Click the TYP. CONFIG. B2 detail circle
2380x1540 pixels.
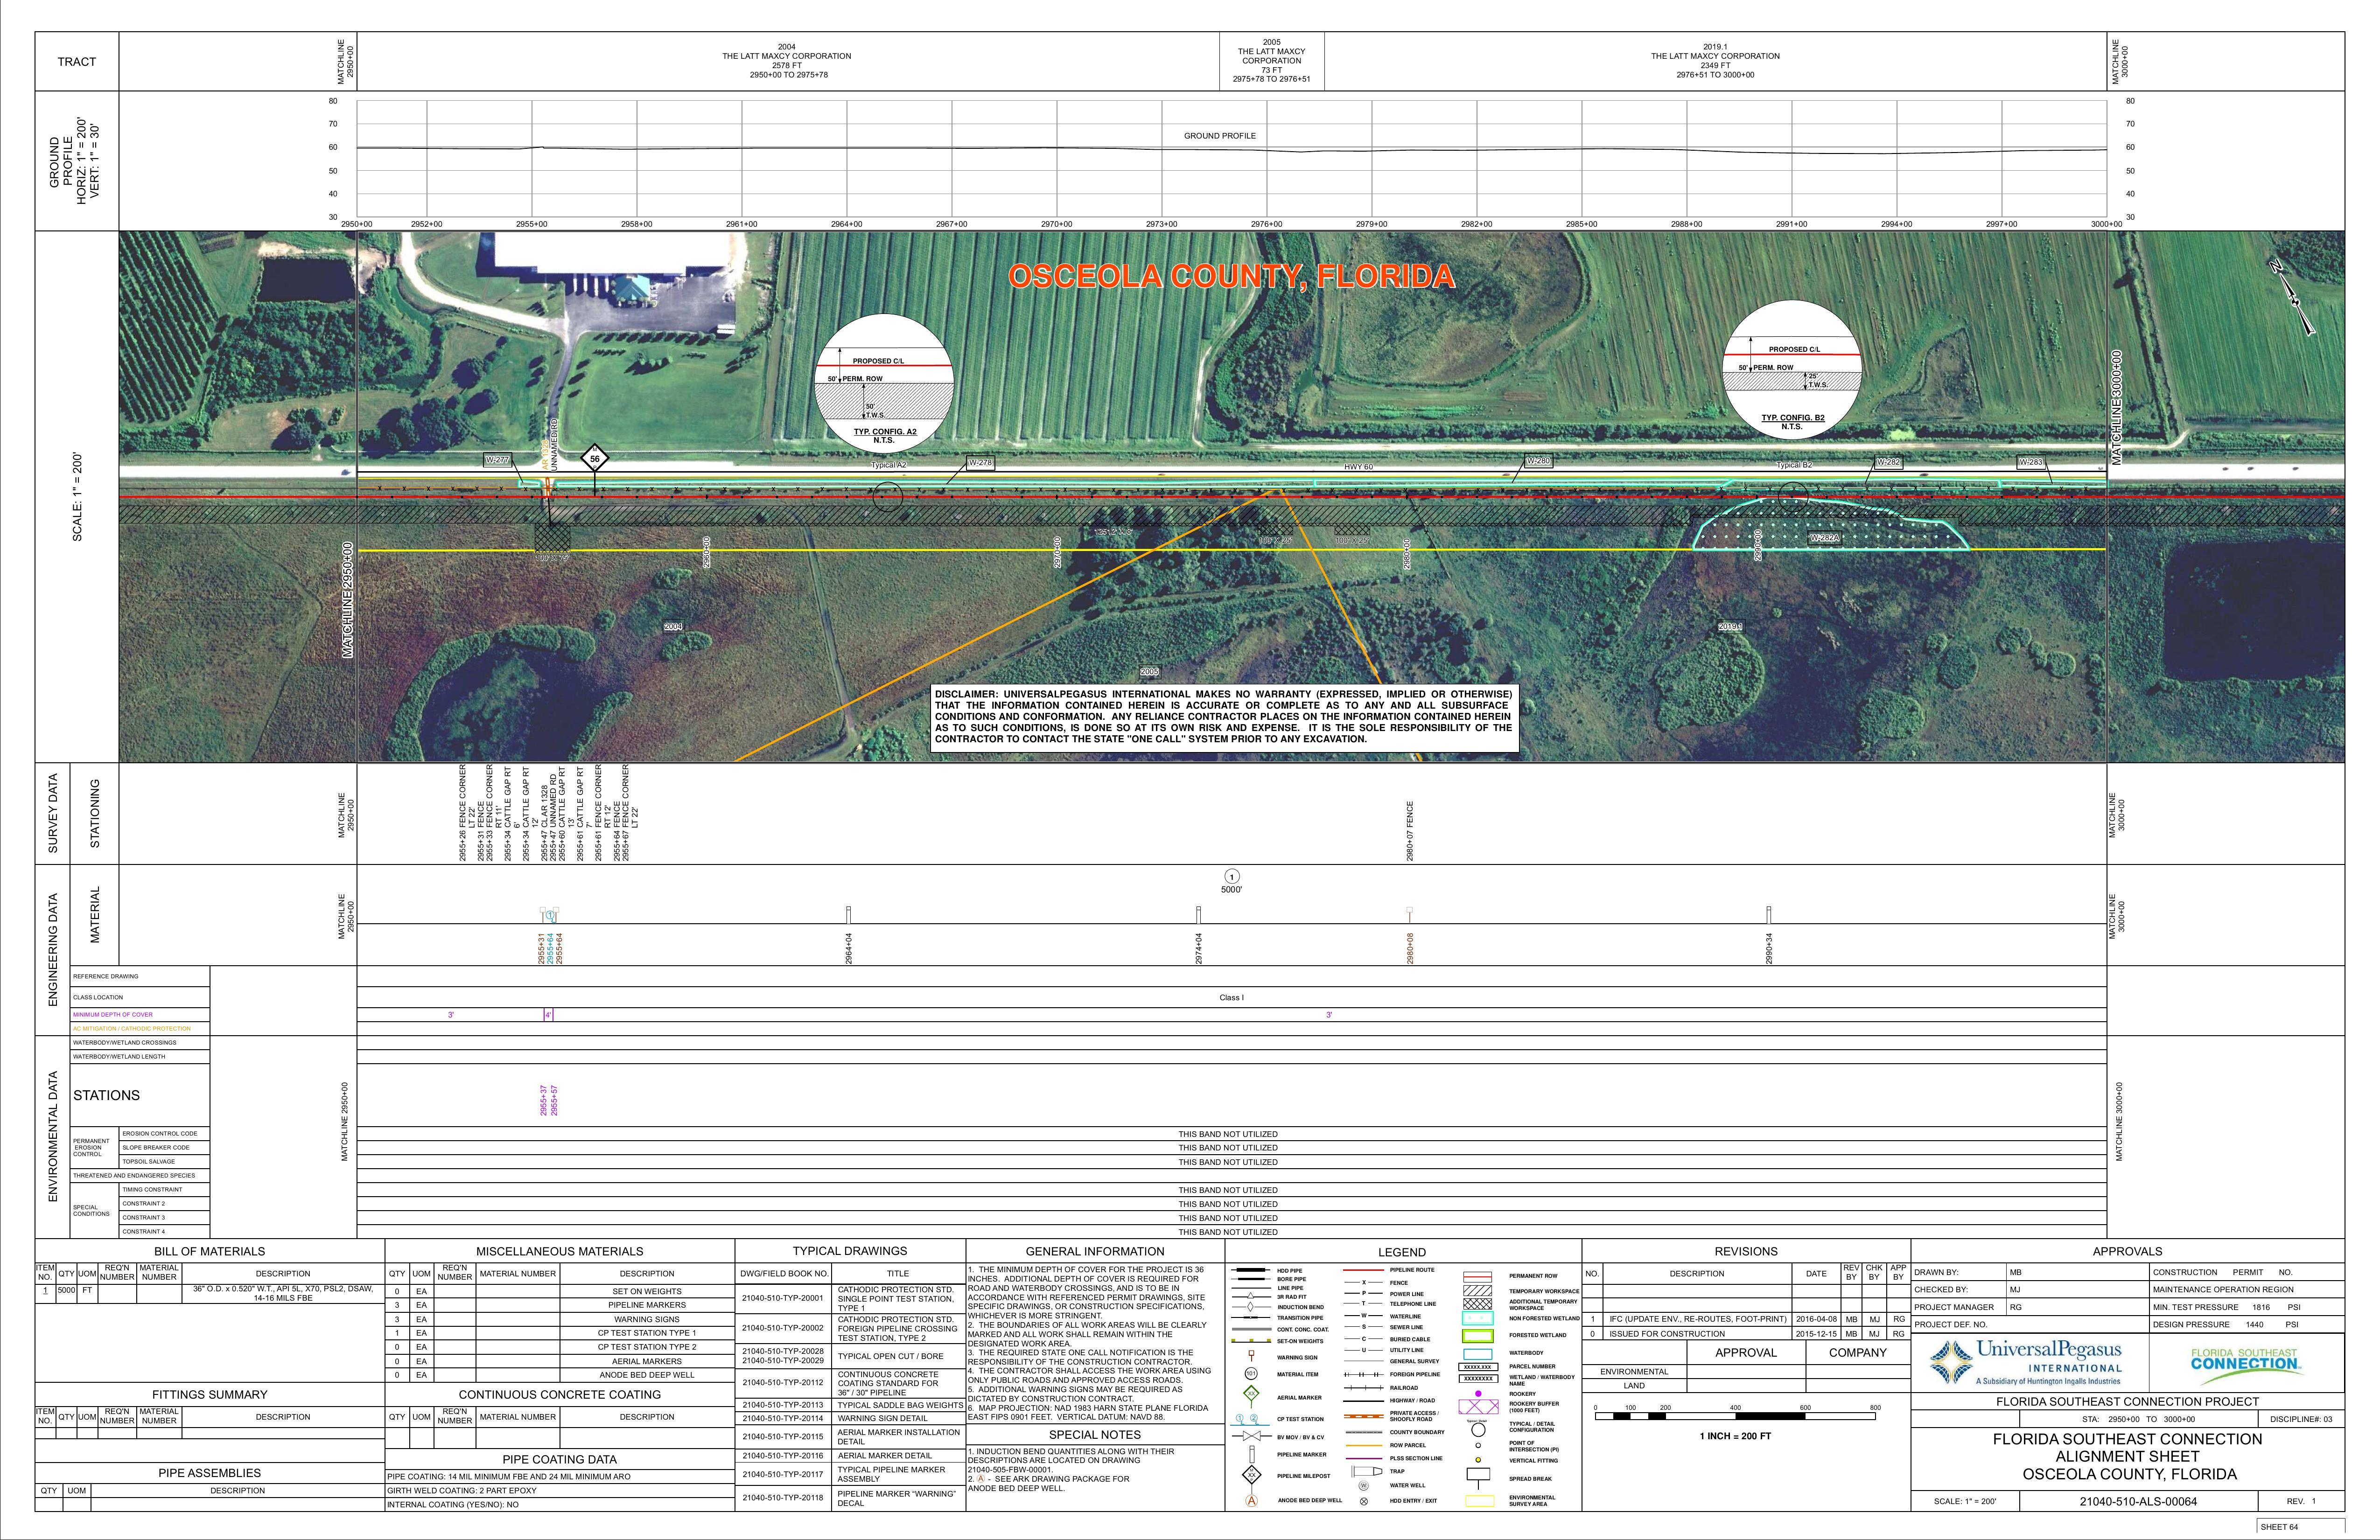click(1793, 369)
